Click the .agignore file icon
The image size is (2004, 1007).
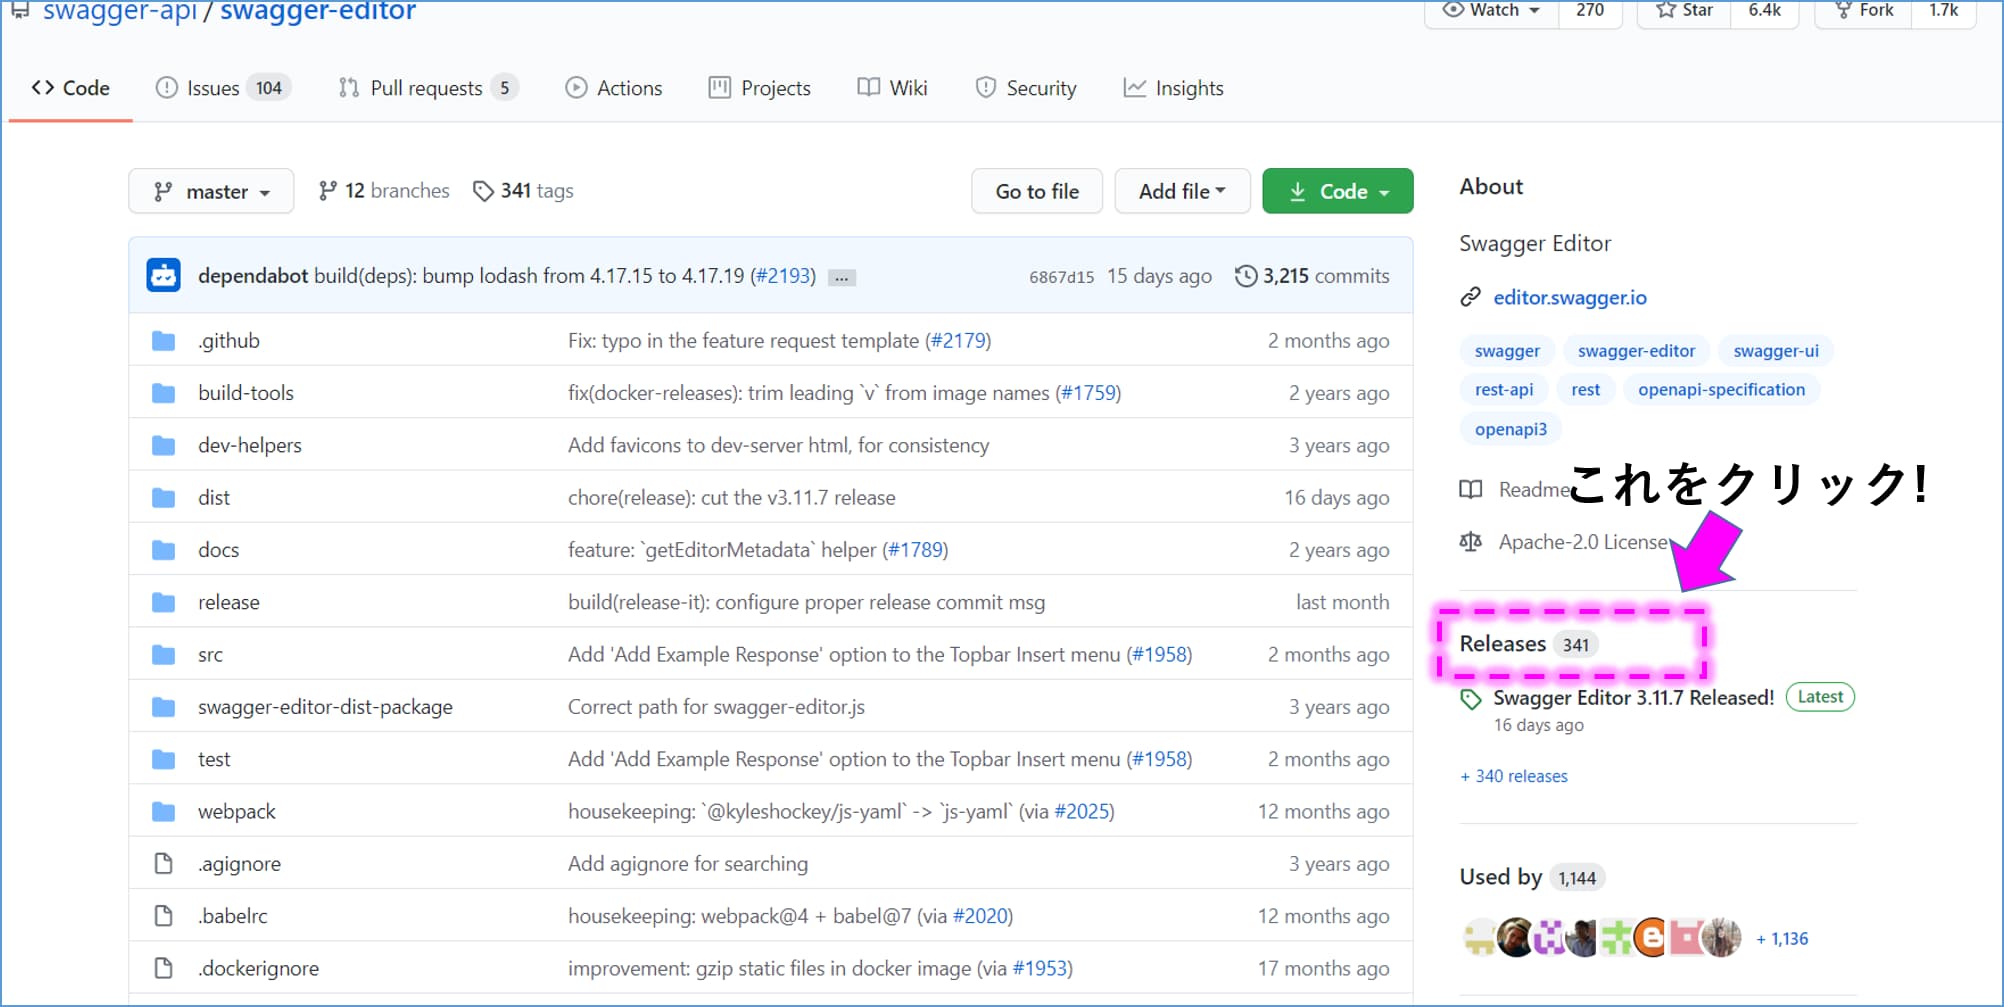(163, 863)
